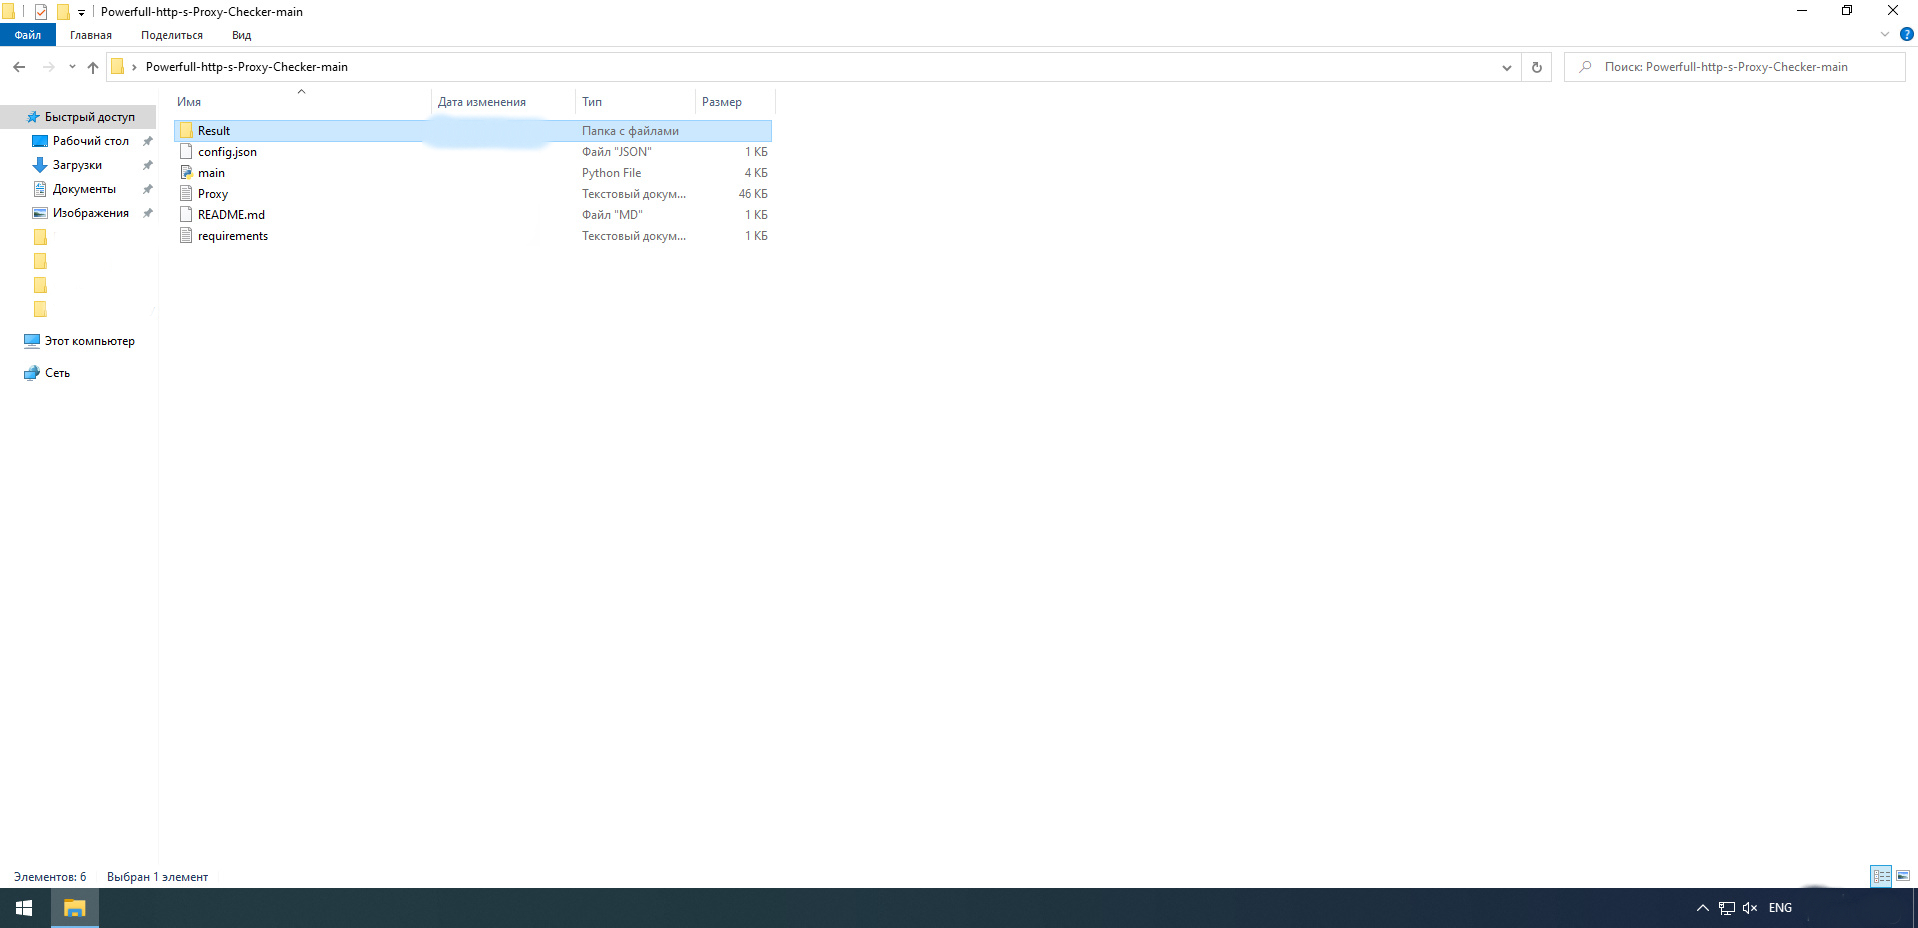Viewport: 1918px width, 928px height.
Task: Open the Поделиться ribbon tab
Action: click(172, 35)
